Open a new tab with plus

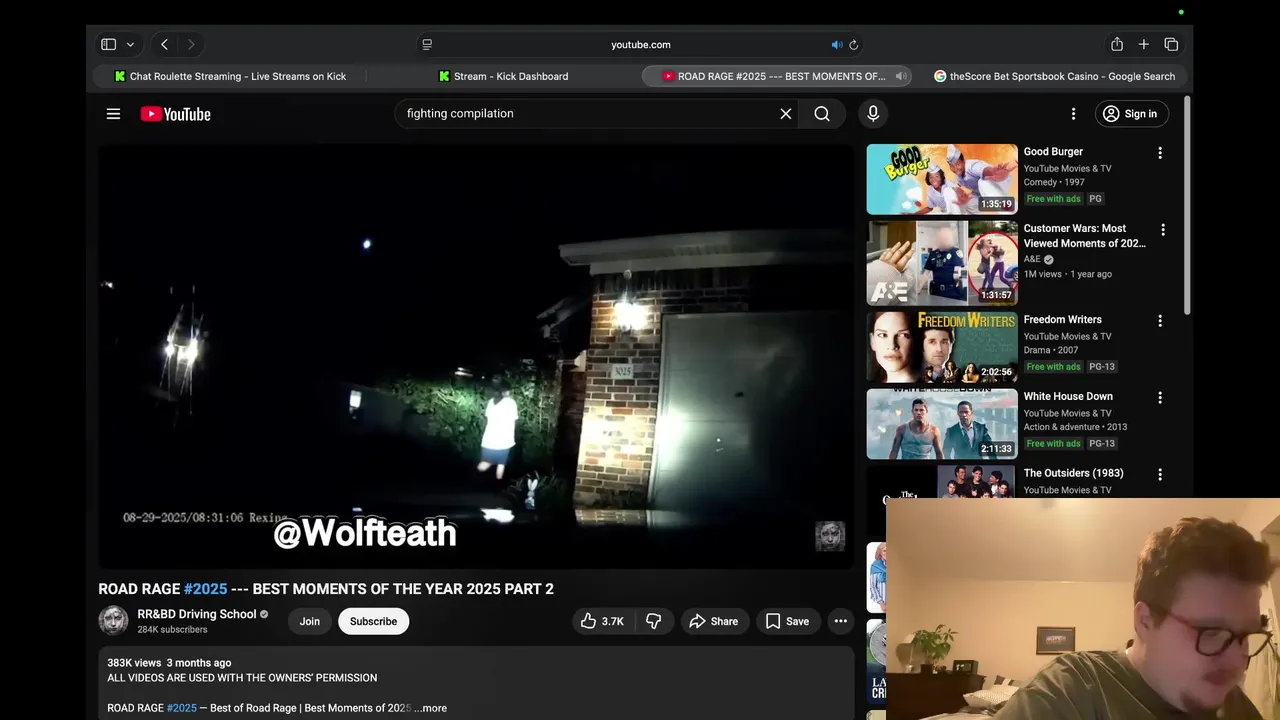(1144, 45)
